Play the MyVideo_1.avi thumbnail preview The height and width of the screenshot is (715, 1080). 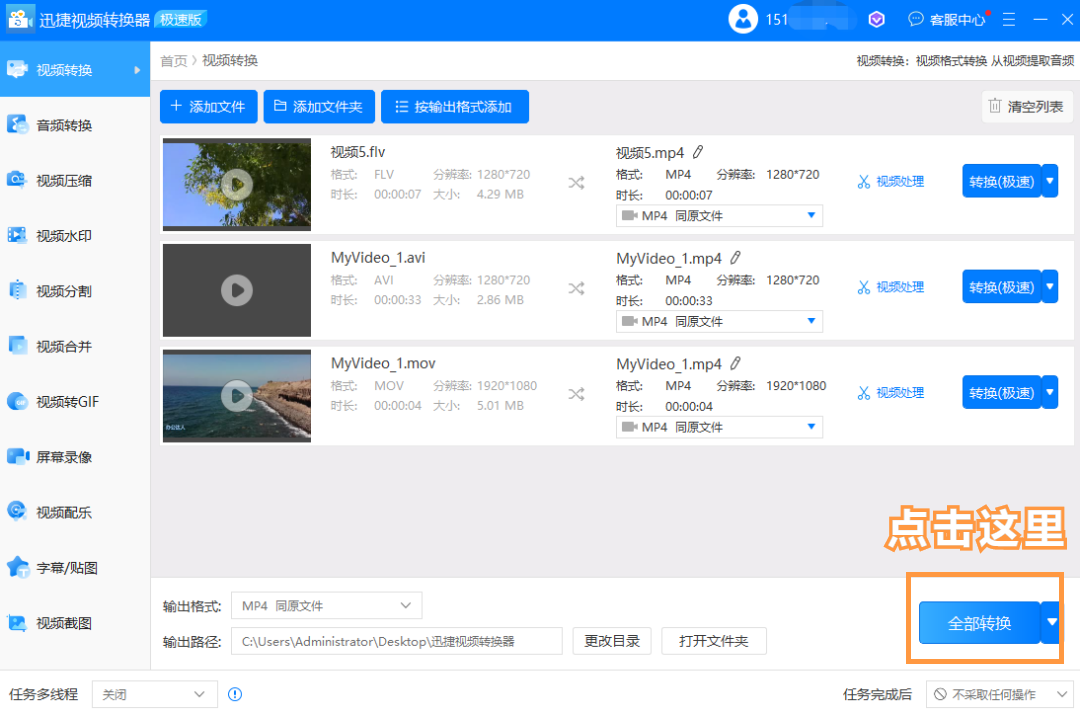coord(237,290)
